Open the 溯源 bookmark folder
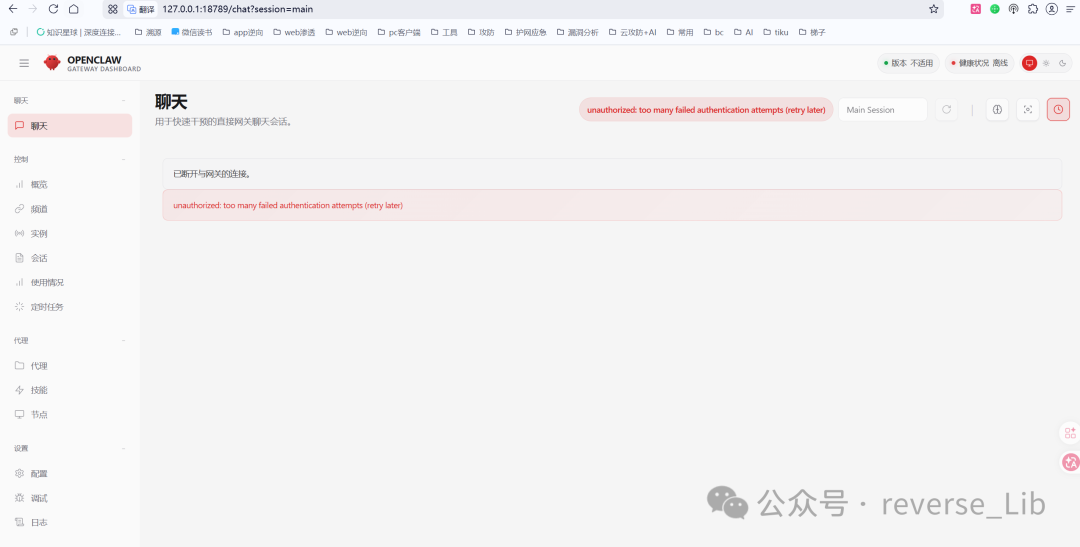The width and height of the screenshot is (1080, 547). tap(147, 32)
